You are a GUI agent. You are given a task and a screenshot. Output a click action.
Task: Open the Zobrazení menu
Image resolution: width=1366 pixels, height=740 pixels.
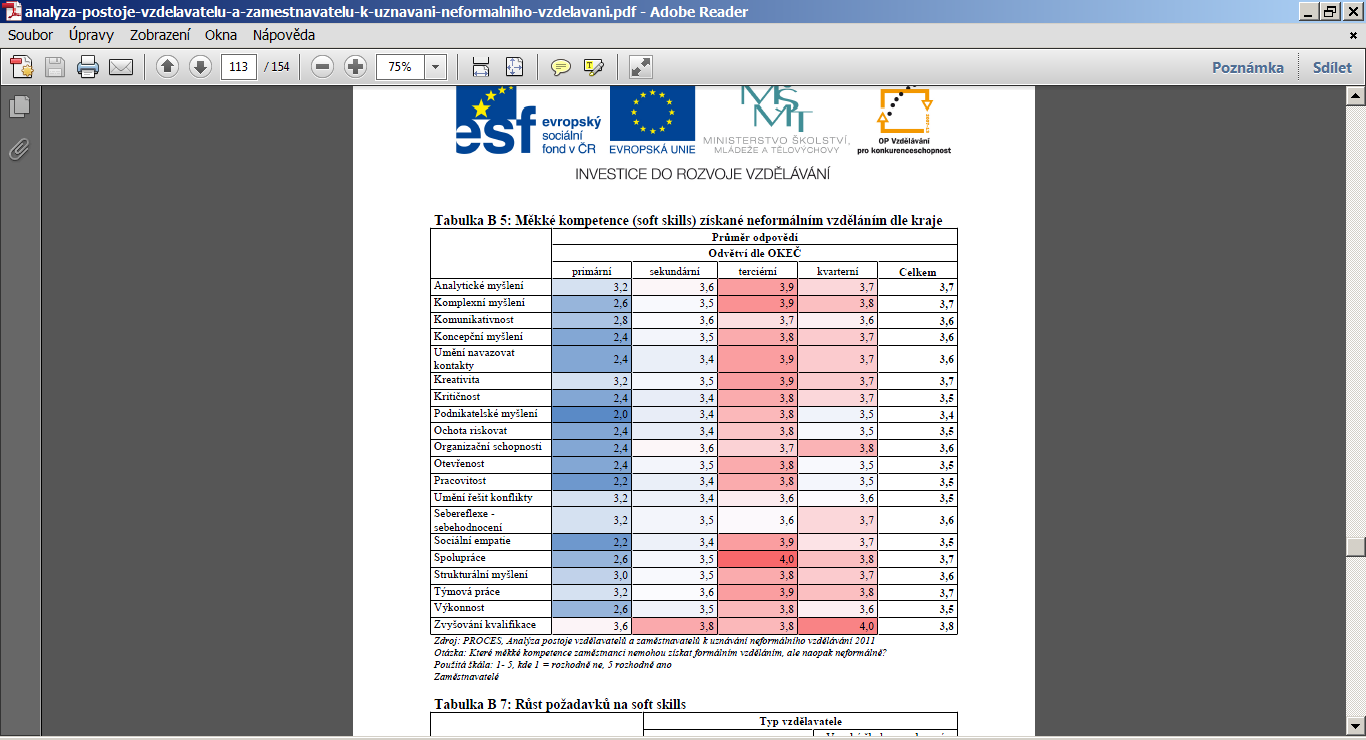pyautogui.click(x=160, y=35)
